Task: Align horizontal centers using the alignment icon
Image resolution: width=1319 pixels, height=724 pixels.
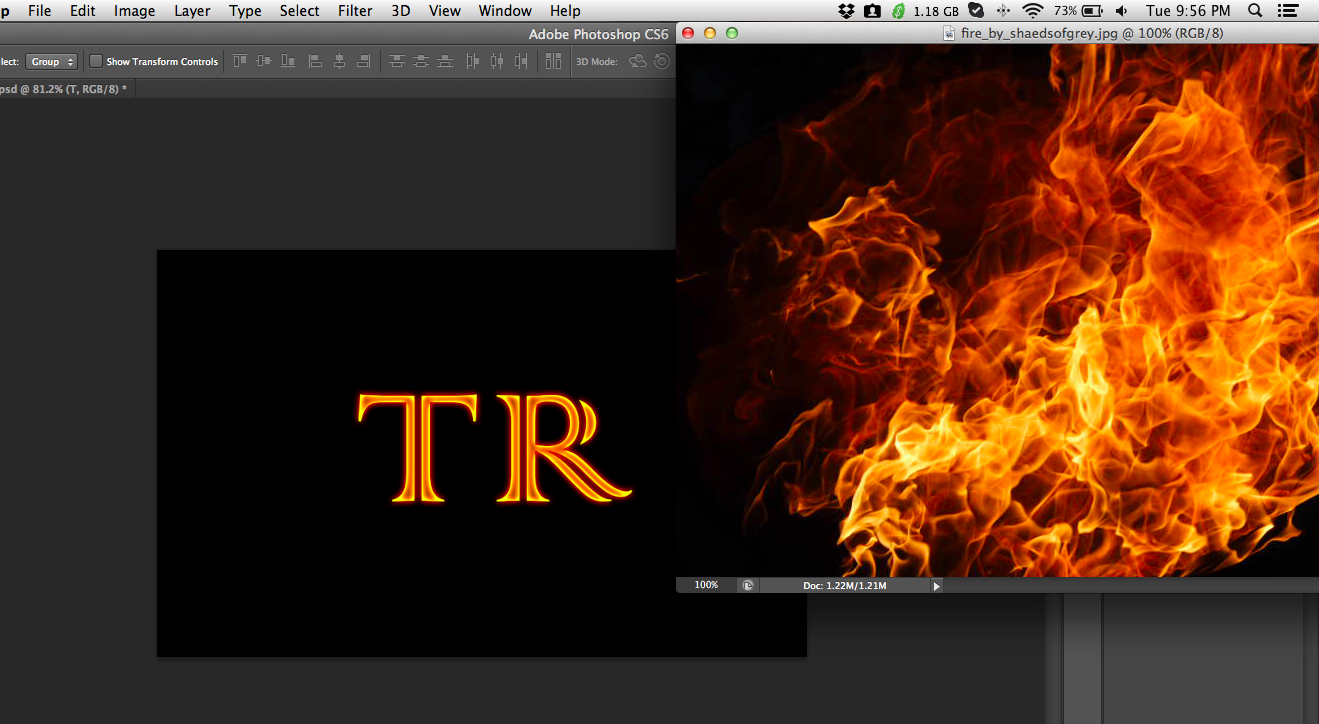Action: 339,61
